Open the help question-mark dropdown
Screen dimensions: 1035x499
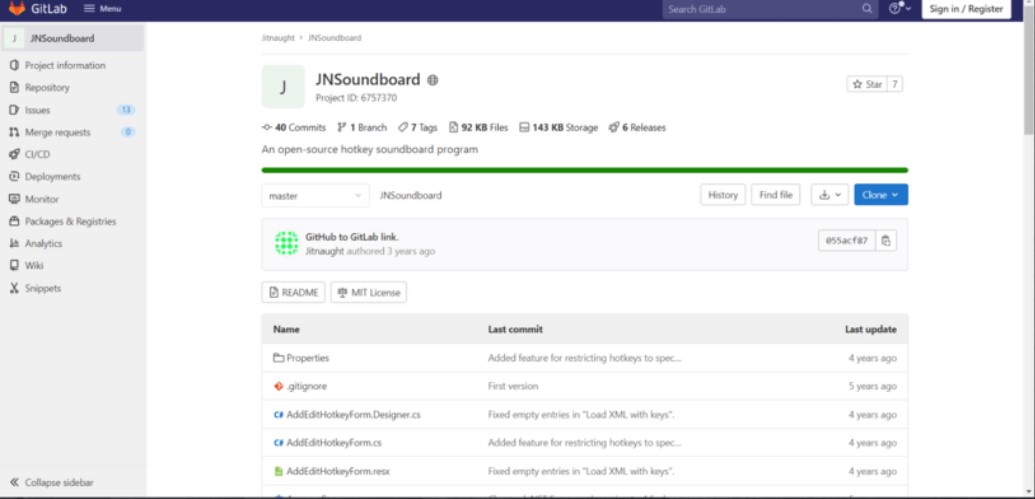coord(899,9)
